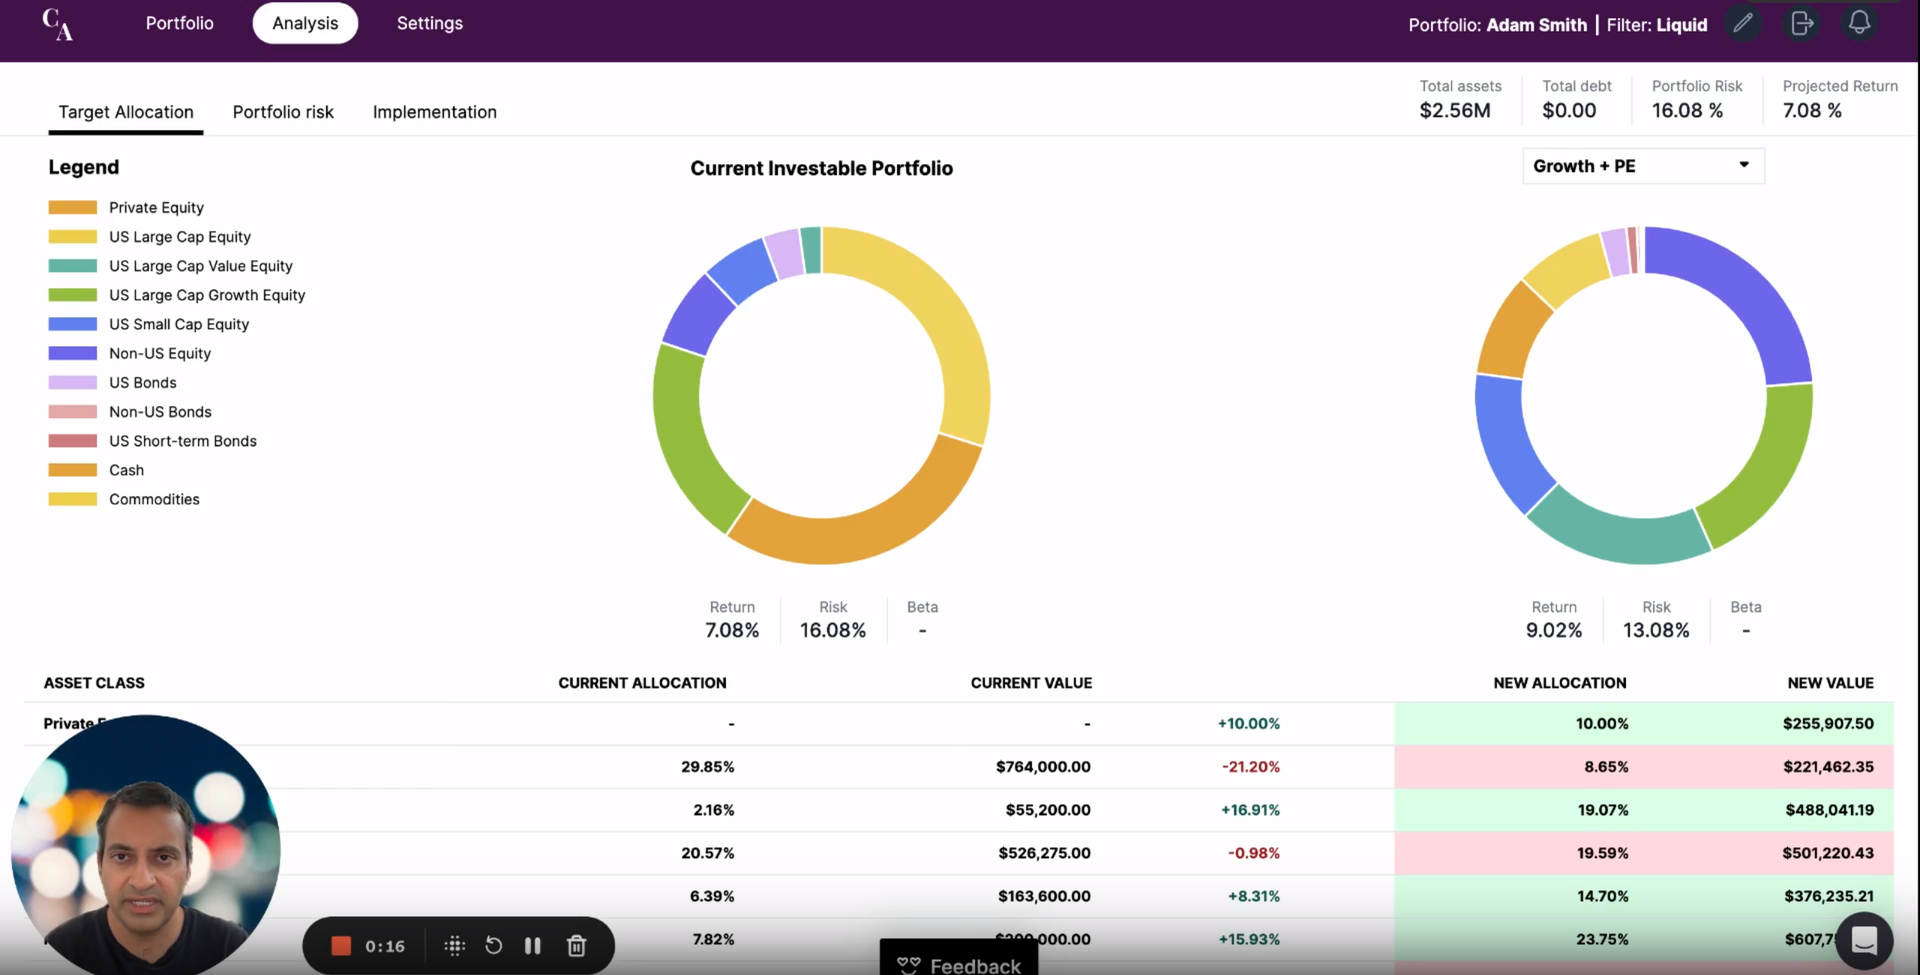Viewport: 1920px width, 975px height.
Task: Click the US Small Cap Equity legend swatch
Action: 73,324
